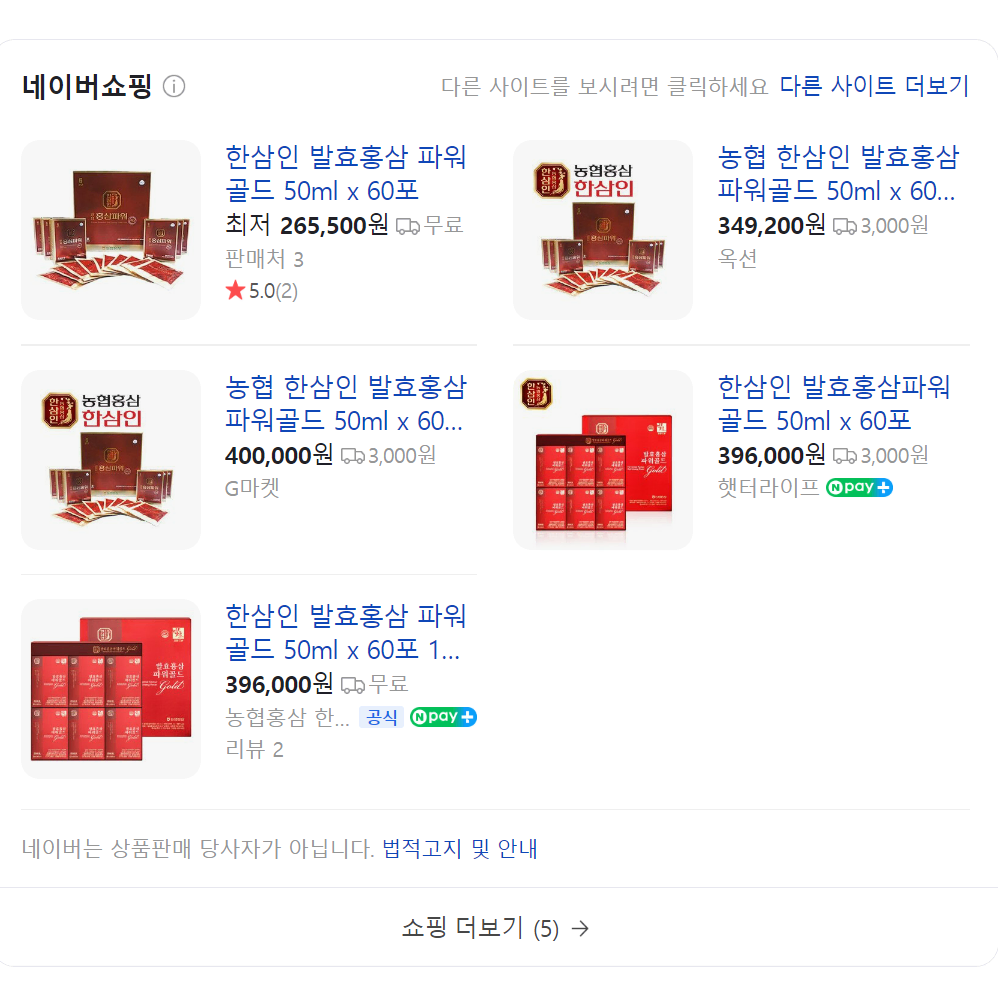998x998 pixels.
Task: Click free delivery truck icon by 265,500원
Action: coord(408,226)
